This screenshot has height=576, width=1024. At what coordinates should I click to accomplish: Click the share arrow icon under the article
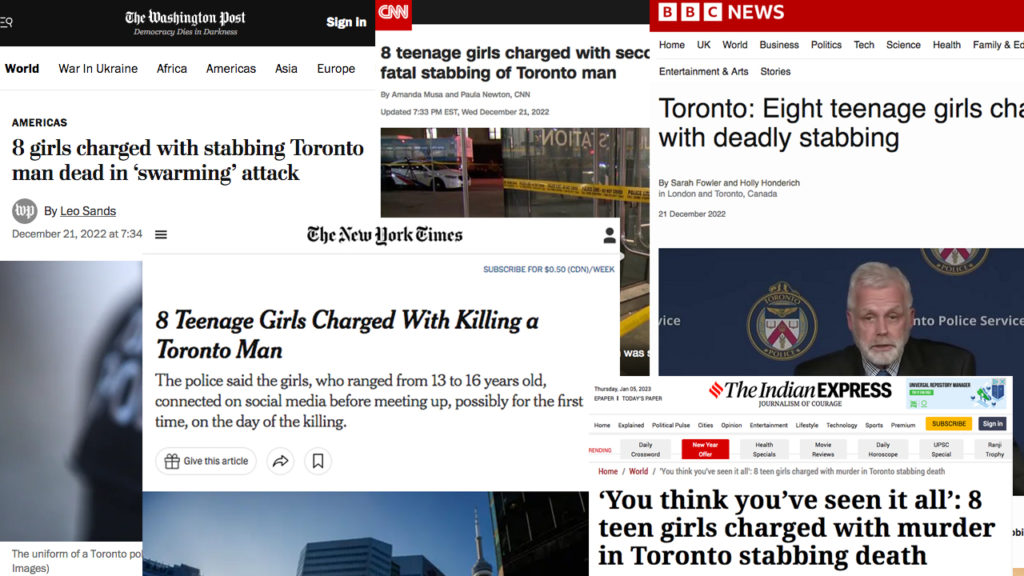281,461
